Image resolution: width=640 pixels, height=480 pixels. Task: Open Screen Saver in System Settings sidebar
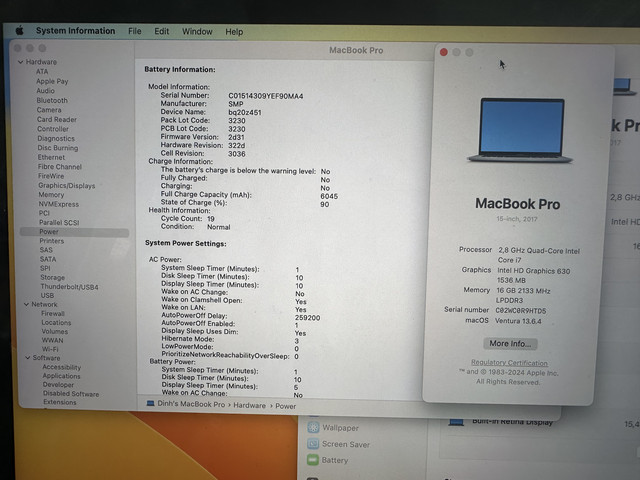point(345,444)
